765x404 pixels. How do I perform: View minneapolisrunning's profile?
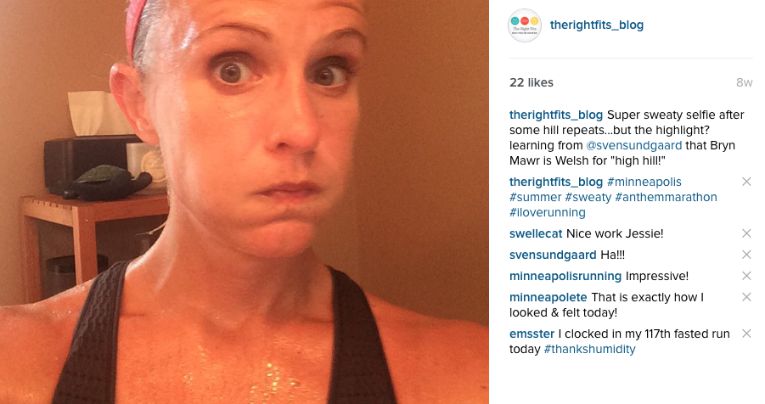click(565, 276)
